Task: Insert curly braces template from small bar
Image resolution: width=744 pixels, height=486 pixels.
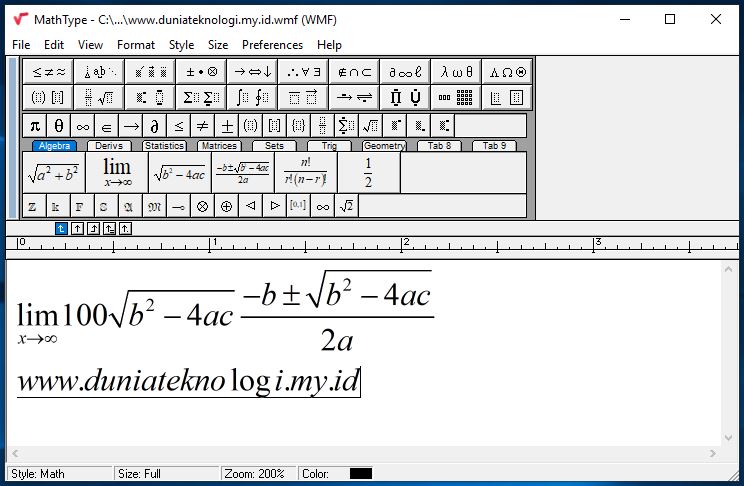Action: click(298, 126)
